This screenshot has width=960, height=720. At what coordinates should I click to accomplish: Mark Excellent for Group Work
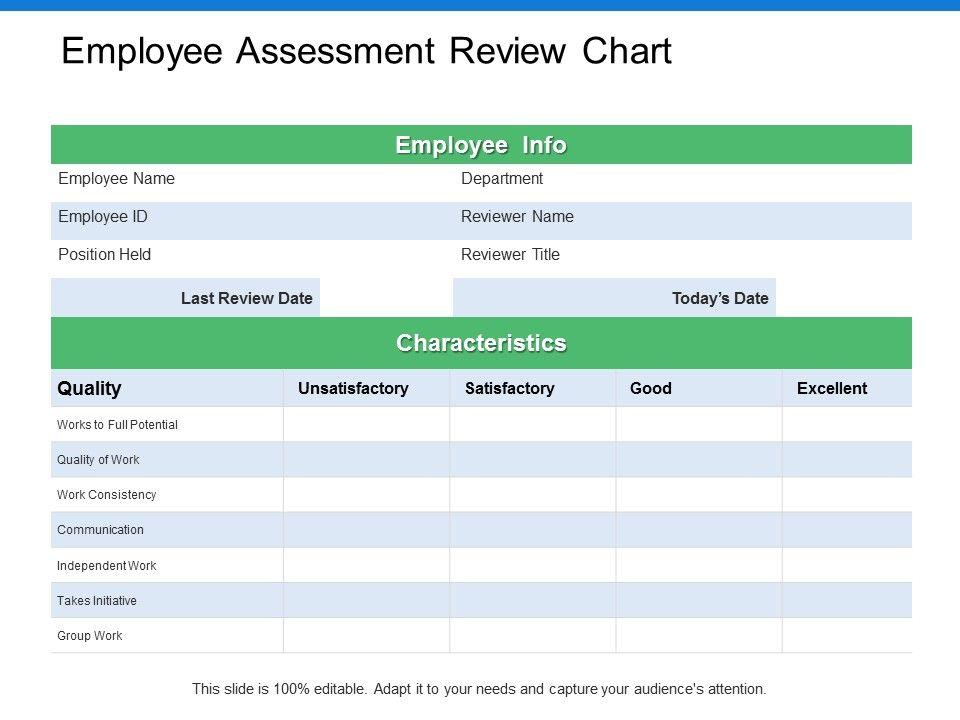tap(847, 636)
